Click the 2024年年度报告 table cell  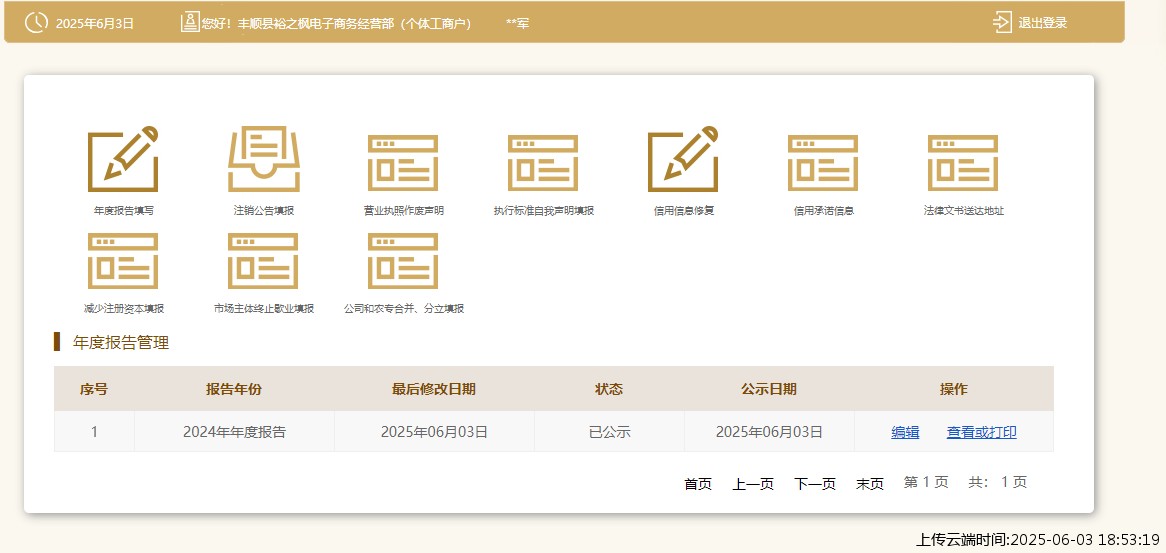[x=234, y=431]
